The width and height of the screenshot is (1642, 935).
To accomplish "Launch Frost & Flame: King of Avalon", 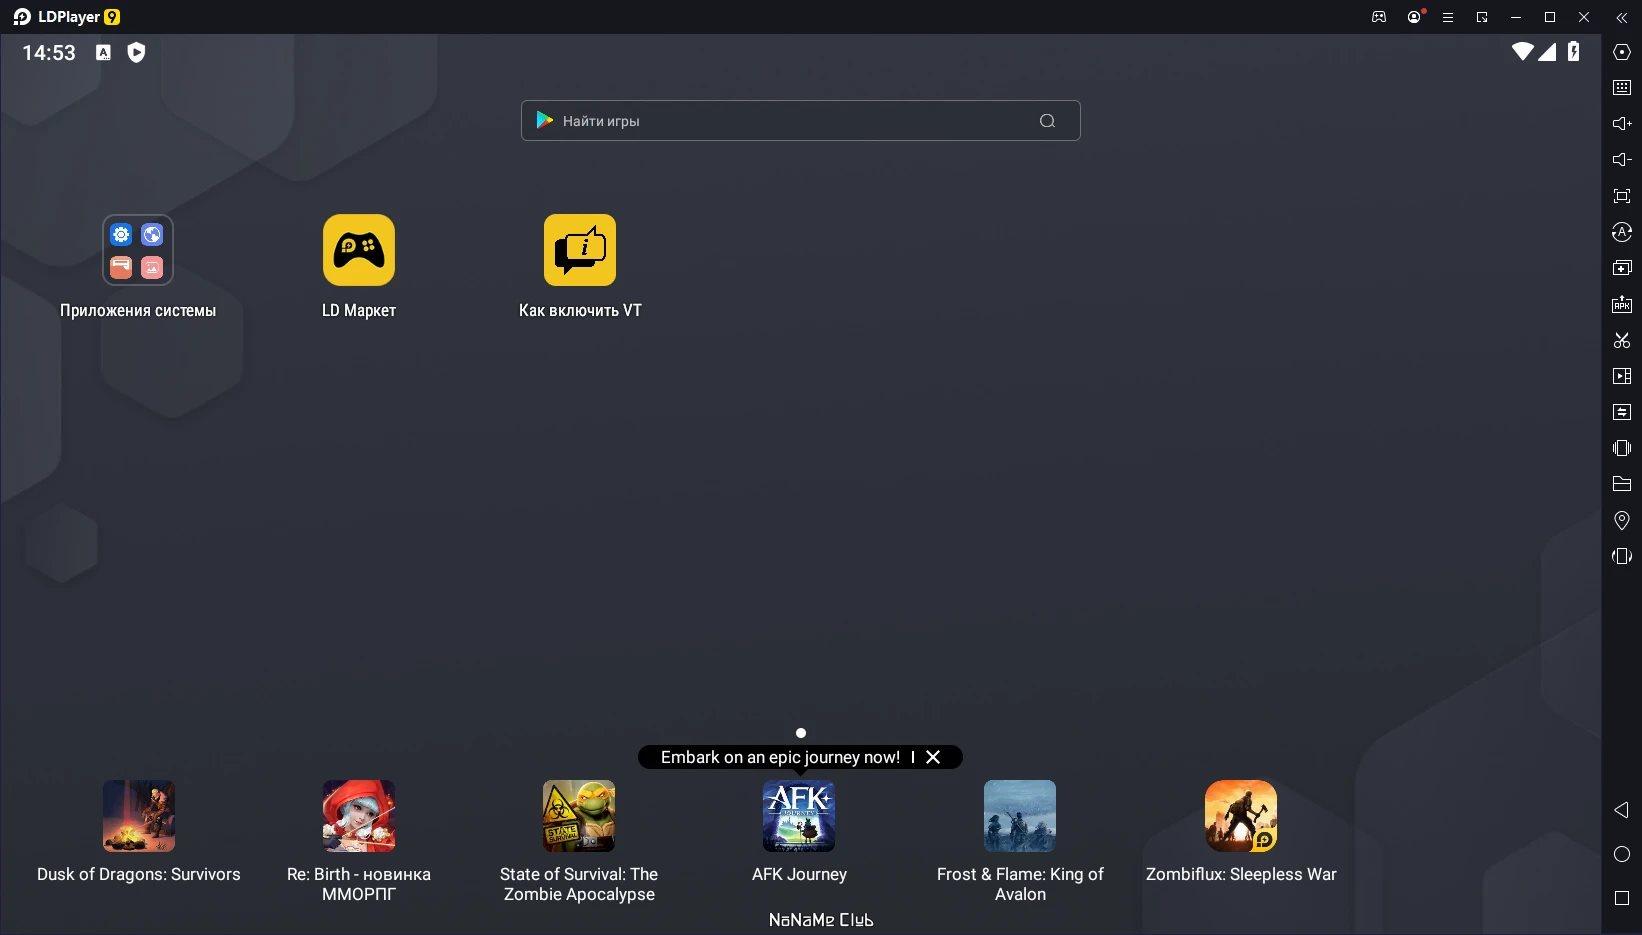I will 1020,816.
